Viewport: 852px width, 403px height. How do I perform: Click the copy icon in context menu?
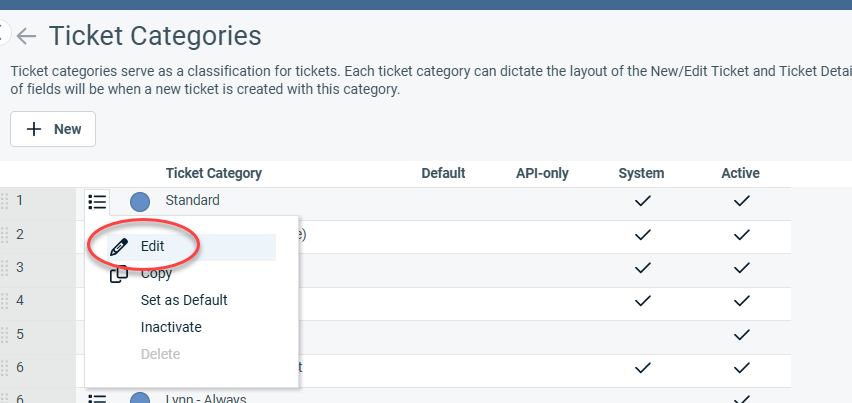pyautogui.click(x=119, y=274)
